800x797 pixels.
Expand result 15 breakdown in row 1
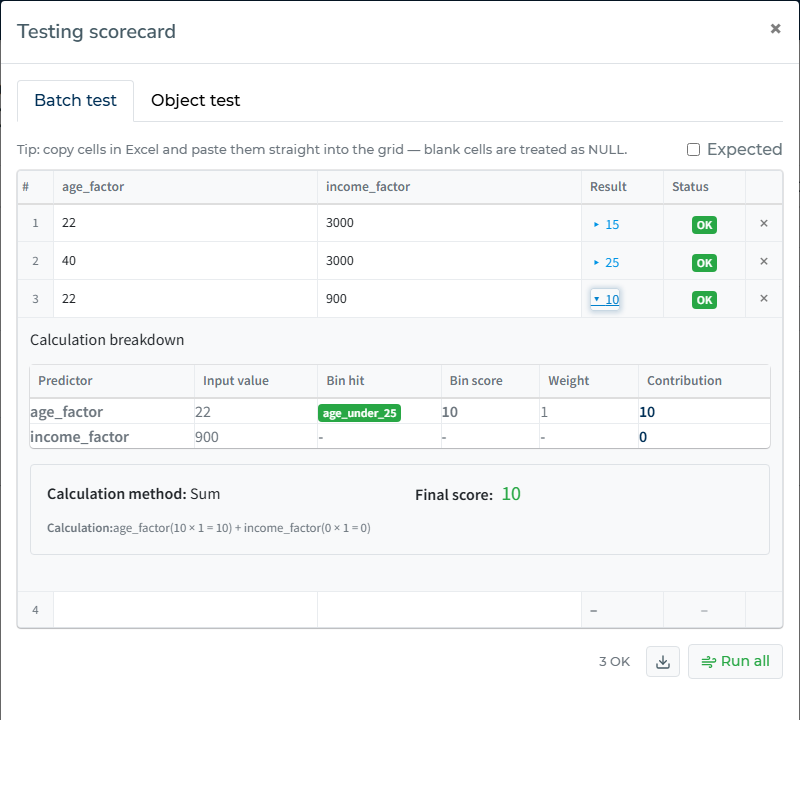point(606,225)
